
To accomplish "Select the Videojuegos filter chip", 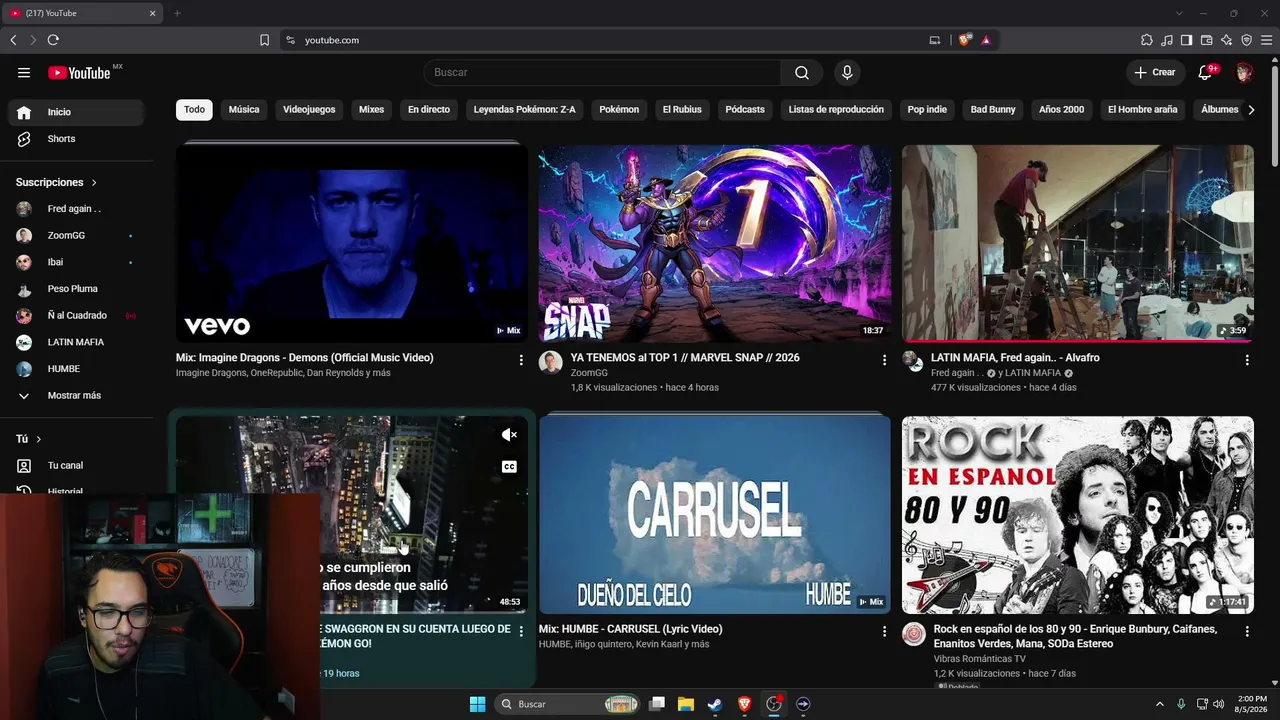I will pos(309,110).
